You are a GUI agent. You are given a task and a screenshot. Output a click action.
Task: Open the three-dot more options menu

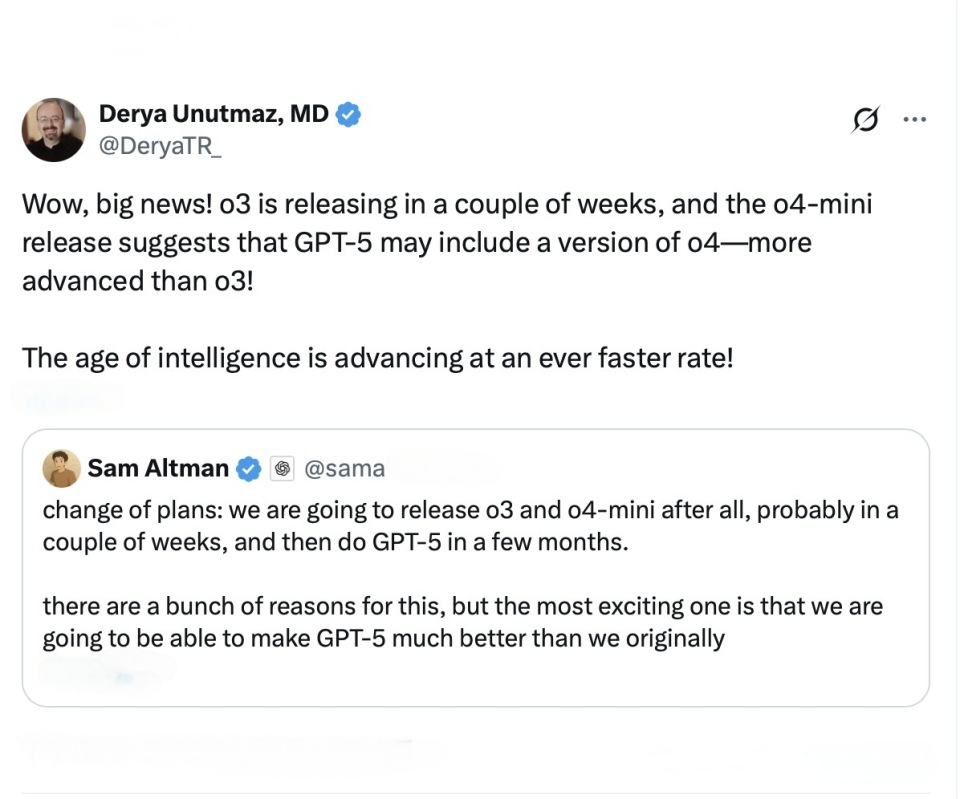click(x=914, y=119)
